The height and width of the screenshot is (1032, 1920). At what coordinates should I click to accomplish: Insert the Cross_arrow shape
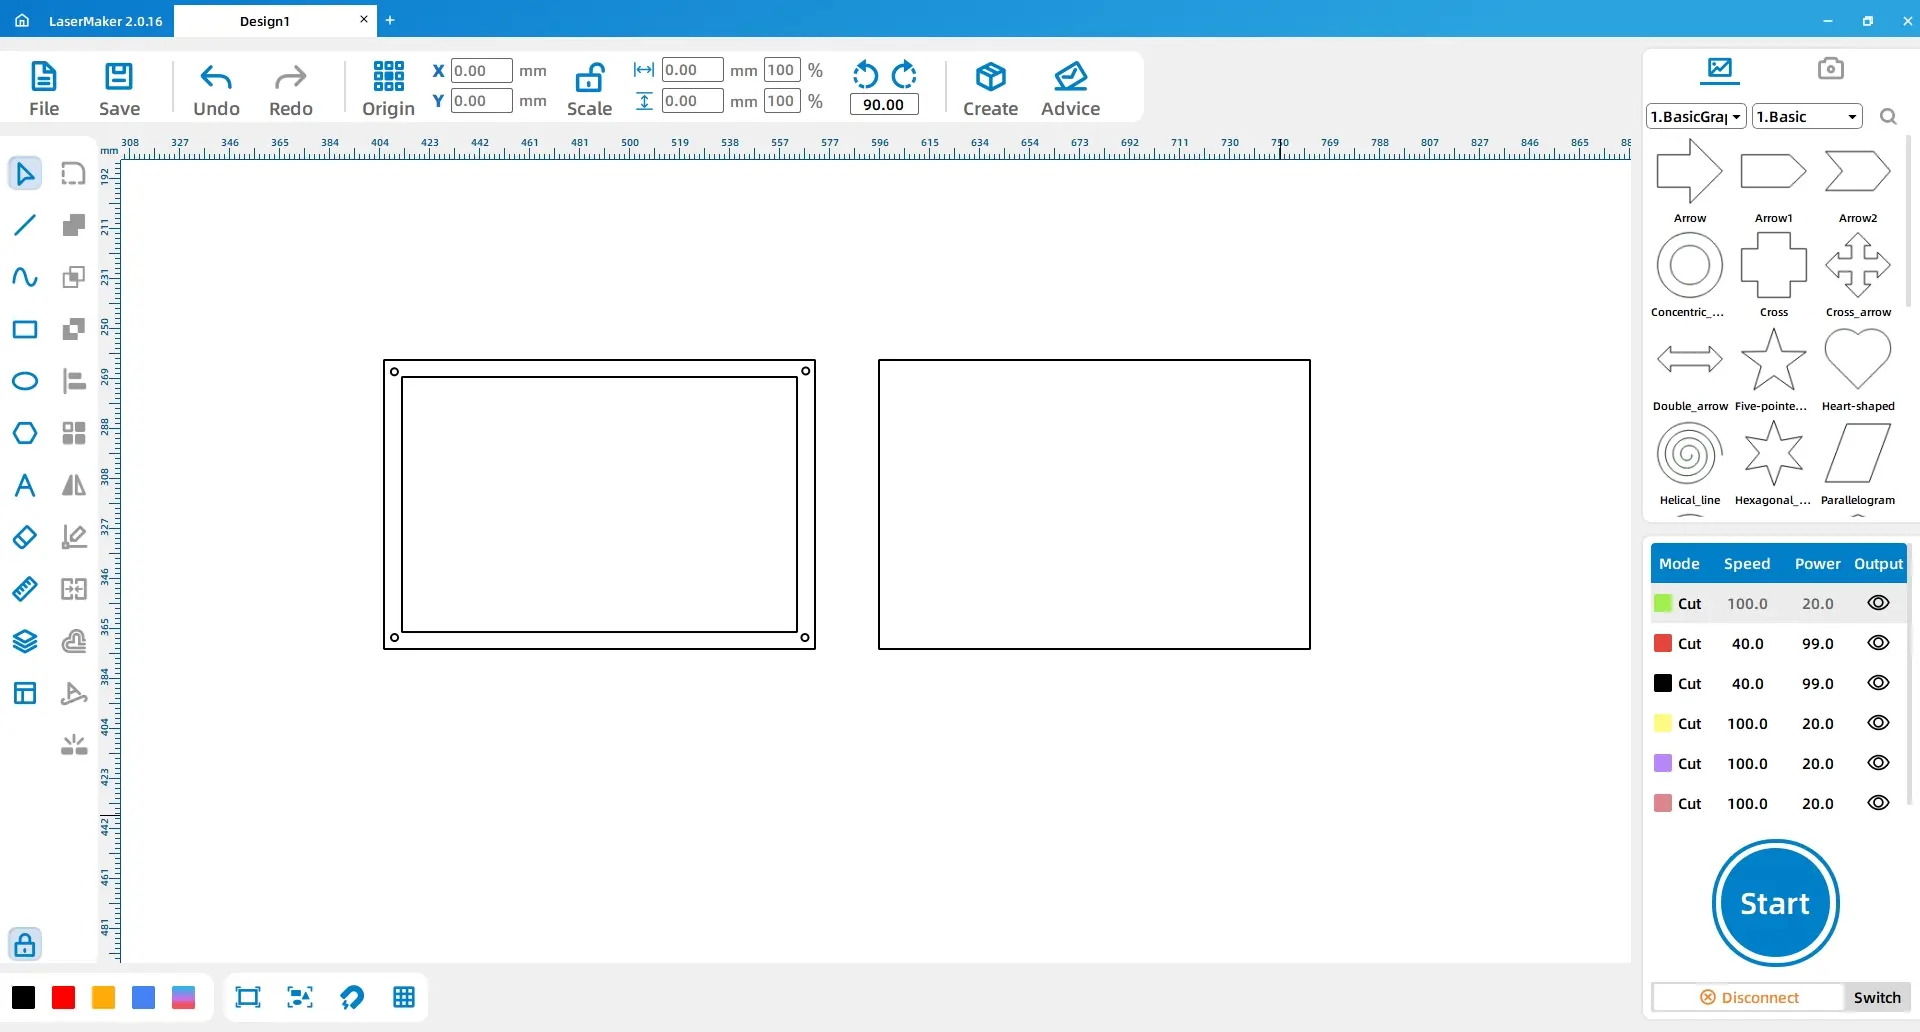pyautogui.click(x=1857, y=273)
